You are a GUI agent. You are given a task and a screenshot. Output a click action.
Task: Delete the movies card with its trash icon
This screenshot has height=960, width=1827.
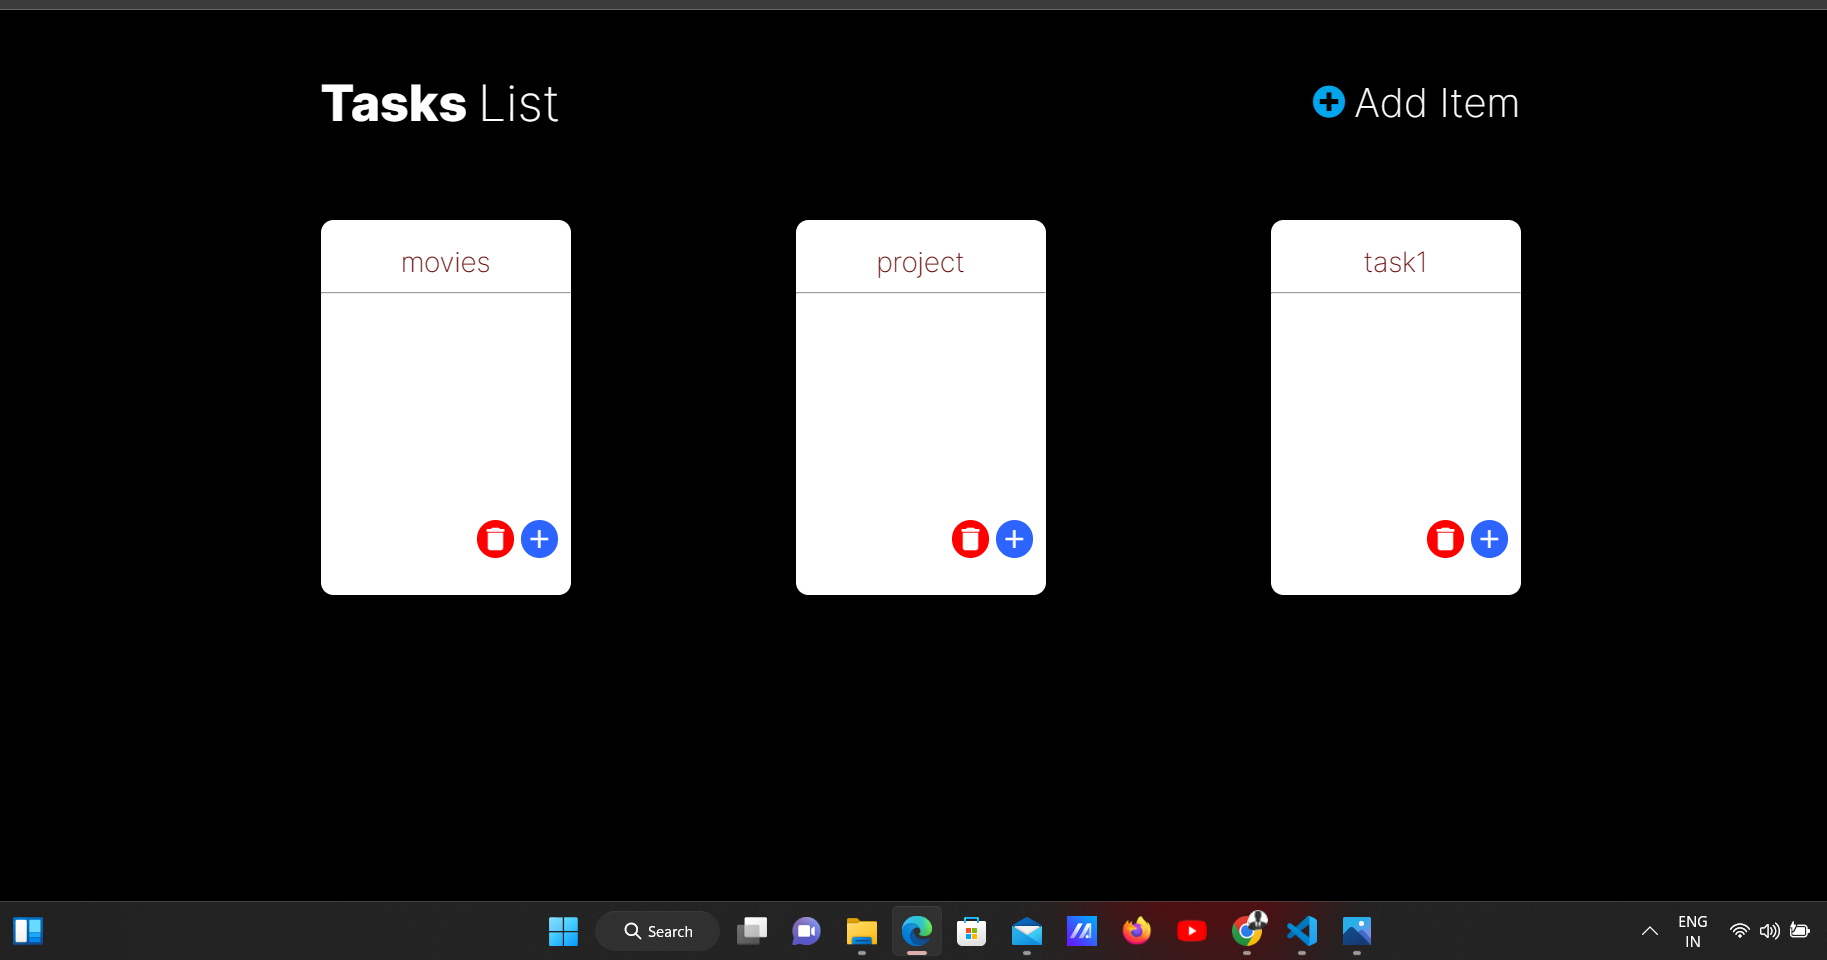495,539
